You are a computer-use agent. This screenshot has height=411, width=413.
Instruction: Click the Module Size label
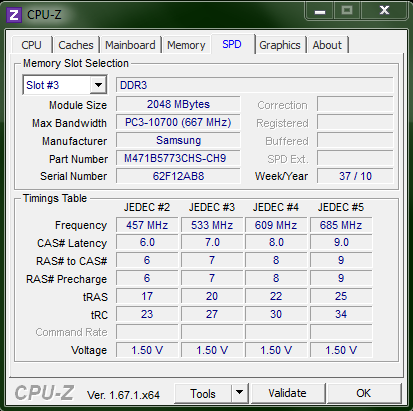pyautogui.click(x=78, y=105)
